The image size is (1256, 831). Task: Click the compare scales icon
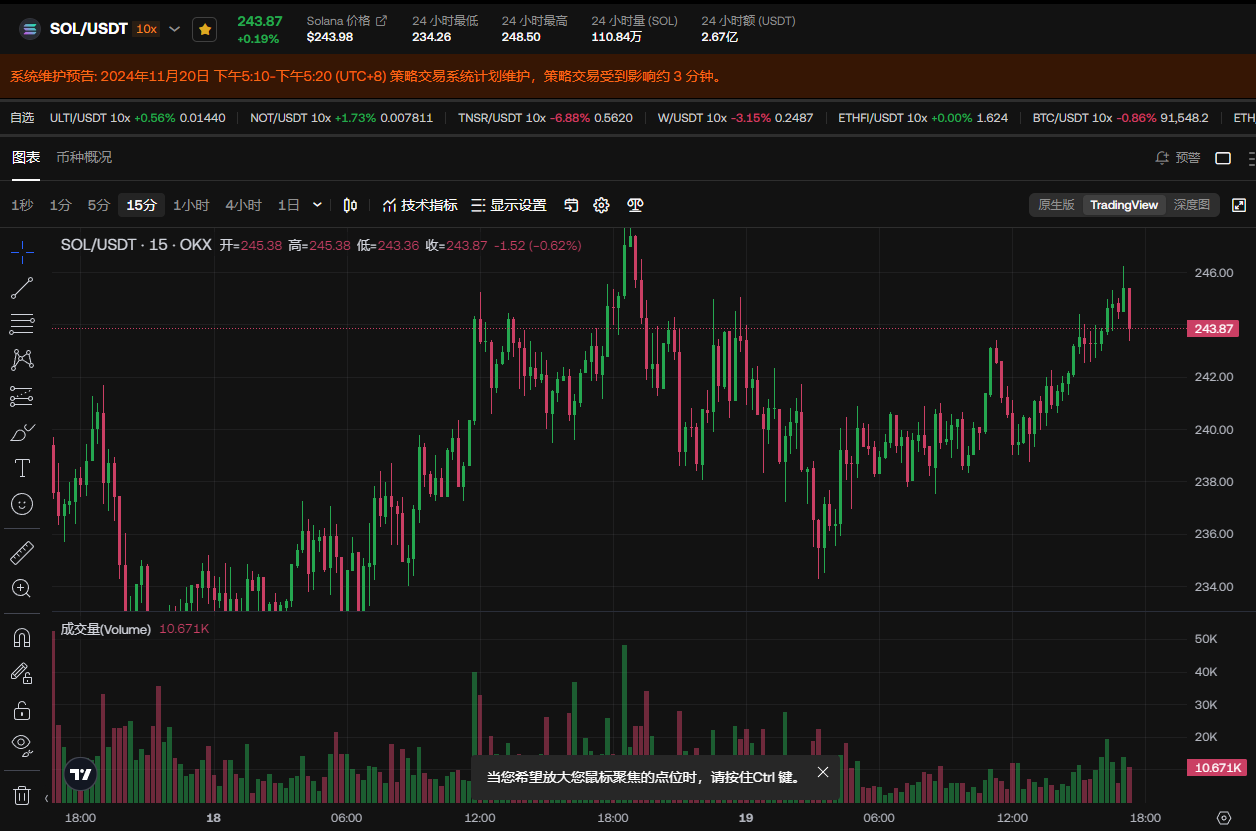[x=635, y=205]
